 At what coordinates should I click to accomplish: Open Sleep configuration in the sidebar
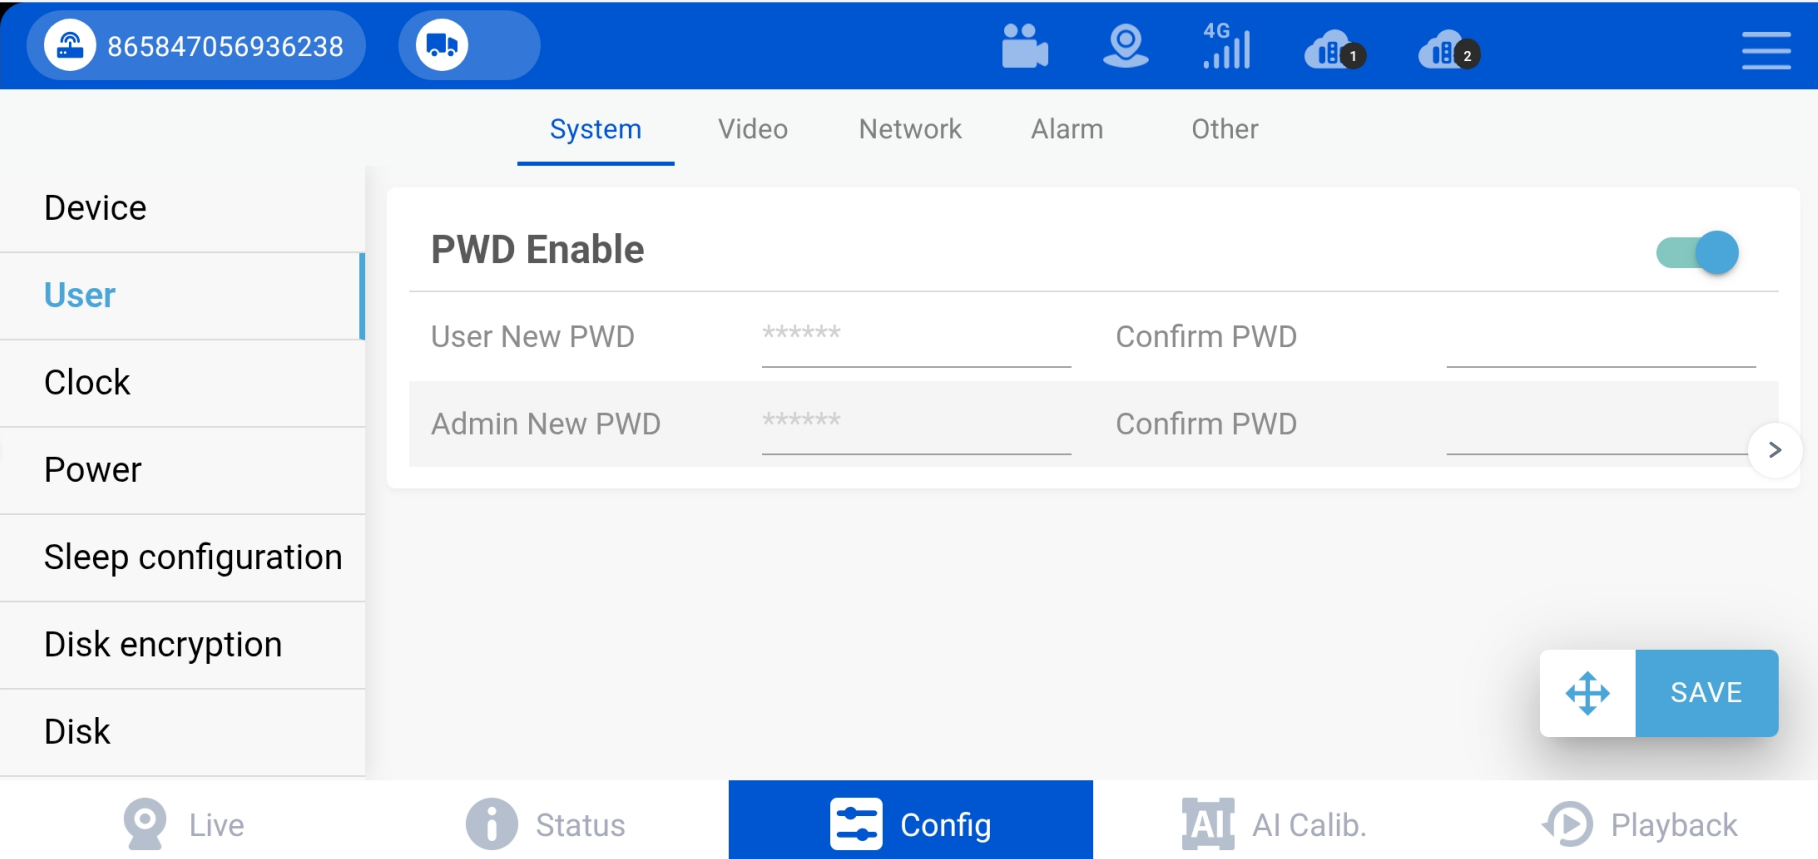pos(182,557)
